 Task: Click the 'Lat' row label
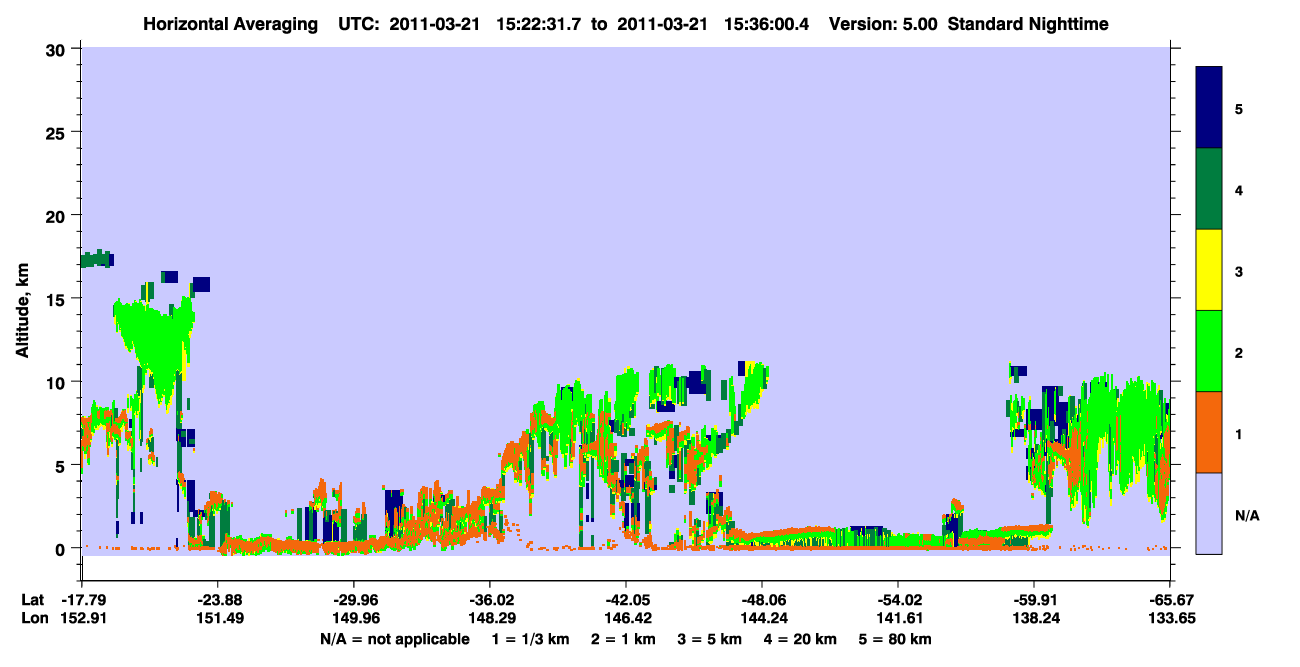(x=32, y=600)
